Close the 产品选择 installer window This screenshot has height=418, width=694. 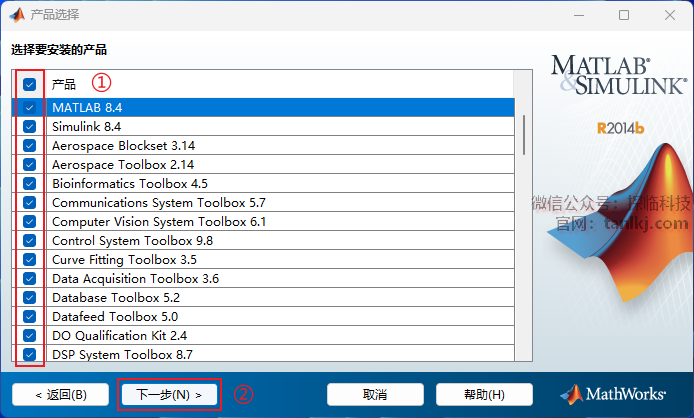670,15
